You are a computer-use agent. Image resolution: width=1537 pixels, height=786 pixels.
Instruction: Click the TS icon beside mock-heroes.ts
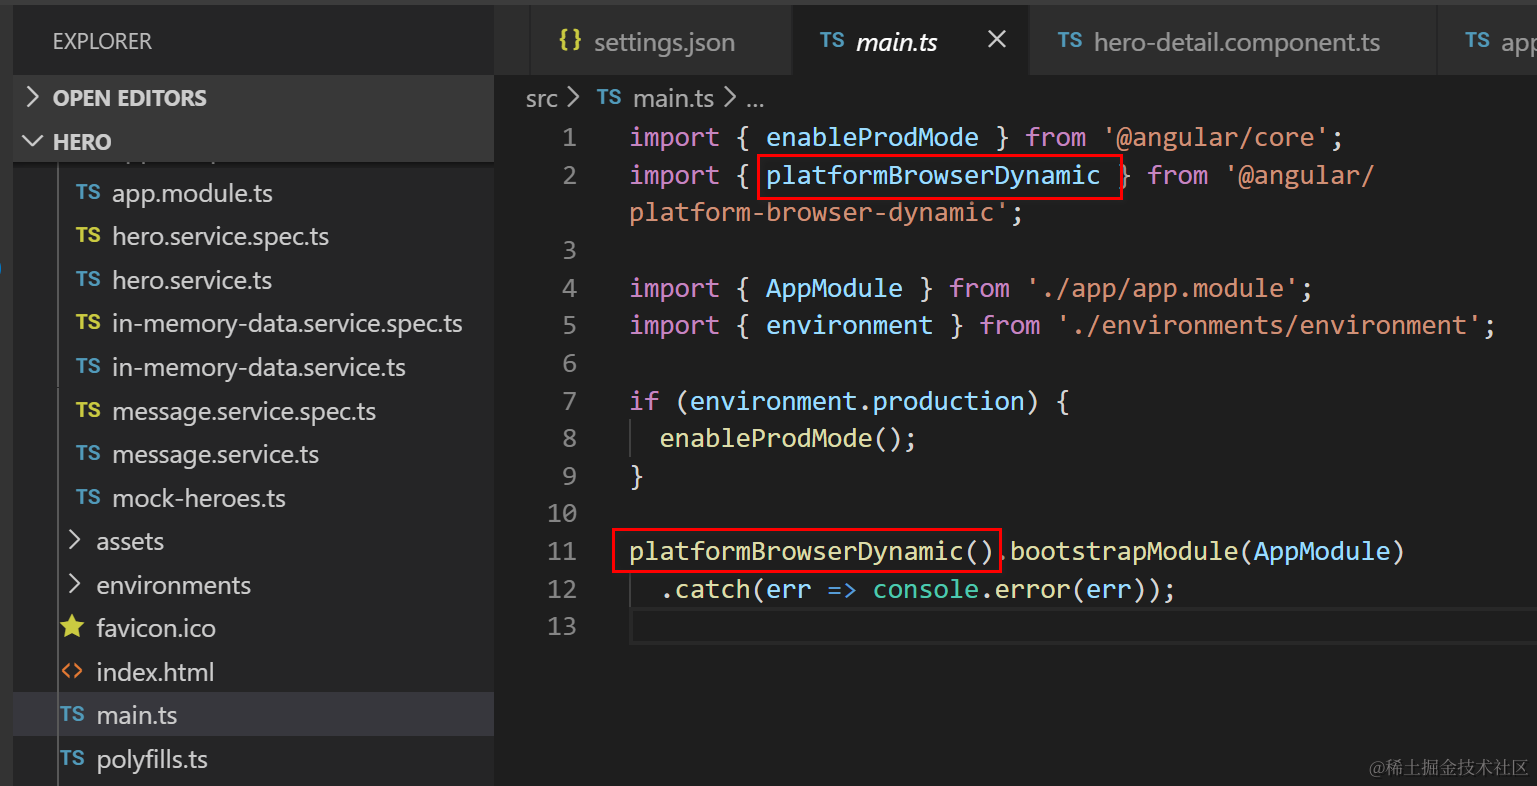[x=88, y=497]
